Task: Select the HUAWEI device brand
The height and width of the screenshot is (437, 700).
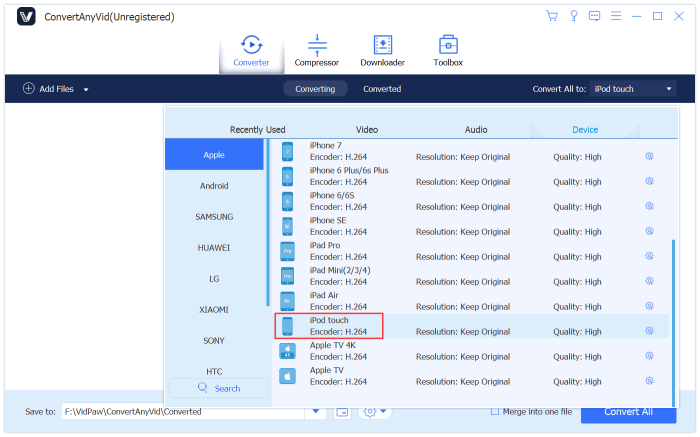Action: [x=214, y=248]
